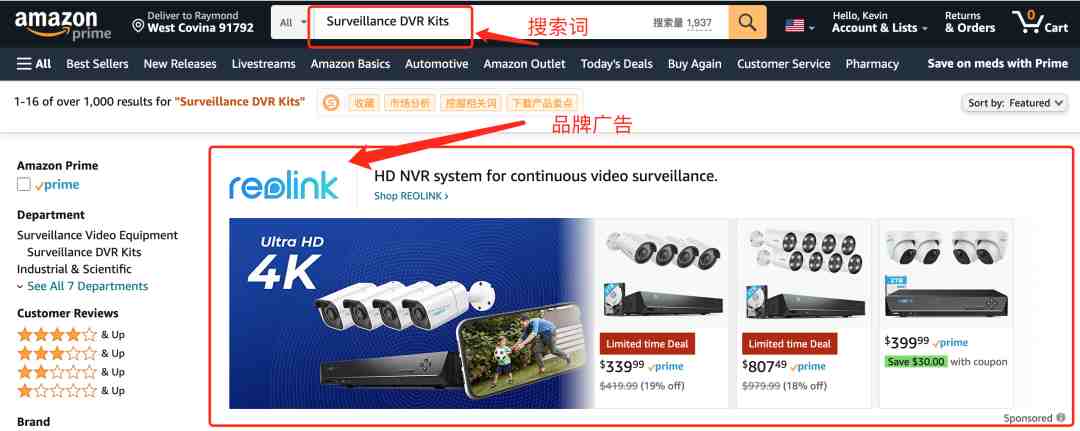Open Best Sellers navigation item
This screenshot has width=1080, height=431.
pyautogui.click(x=97, y=64)
